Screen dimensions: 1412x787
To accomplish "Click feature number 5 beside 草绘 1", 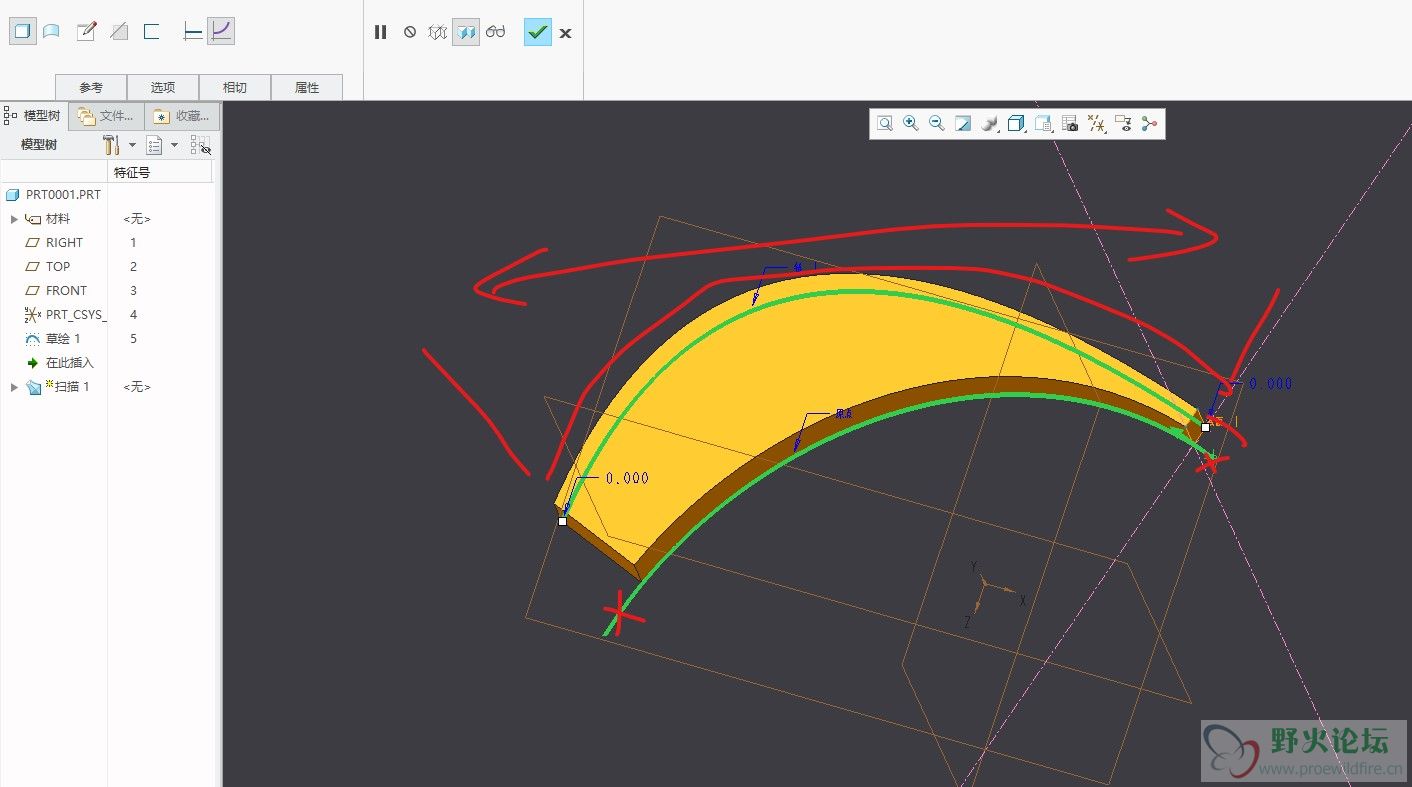I will pos(133,339).
